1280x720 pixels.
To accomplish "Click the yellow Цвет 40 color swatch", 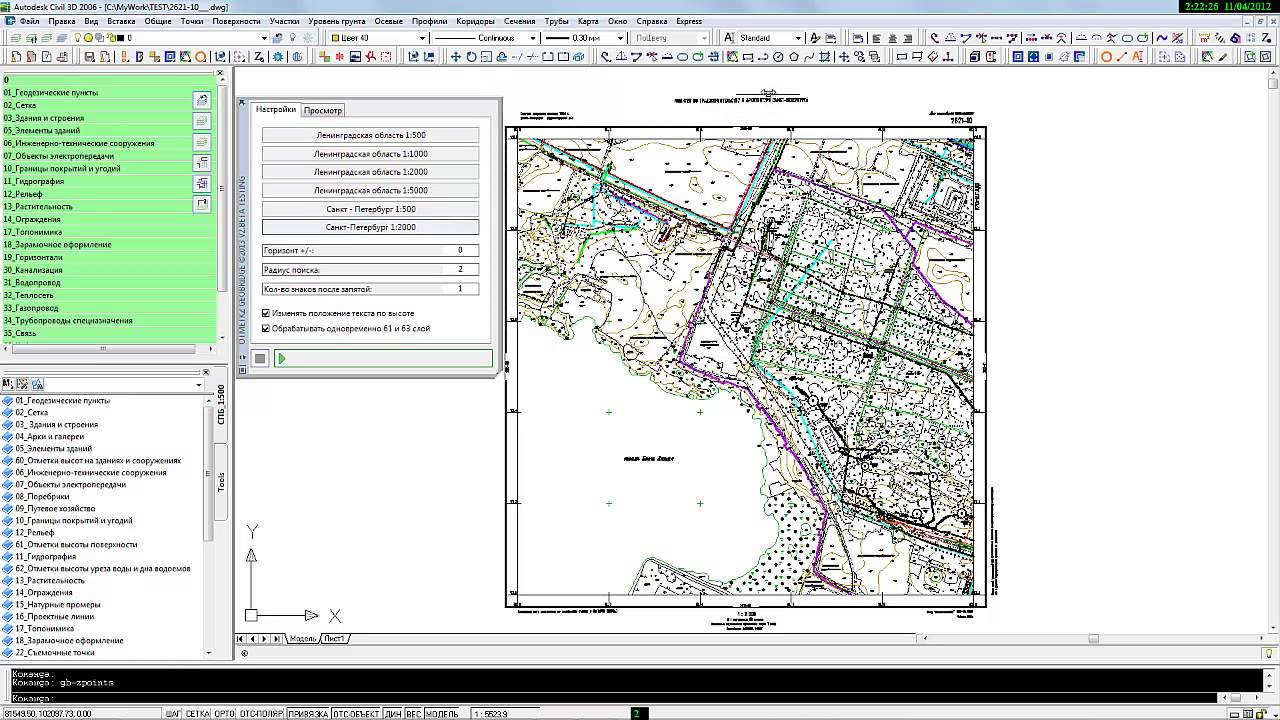I will [x=336, y=38].
